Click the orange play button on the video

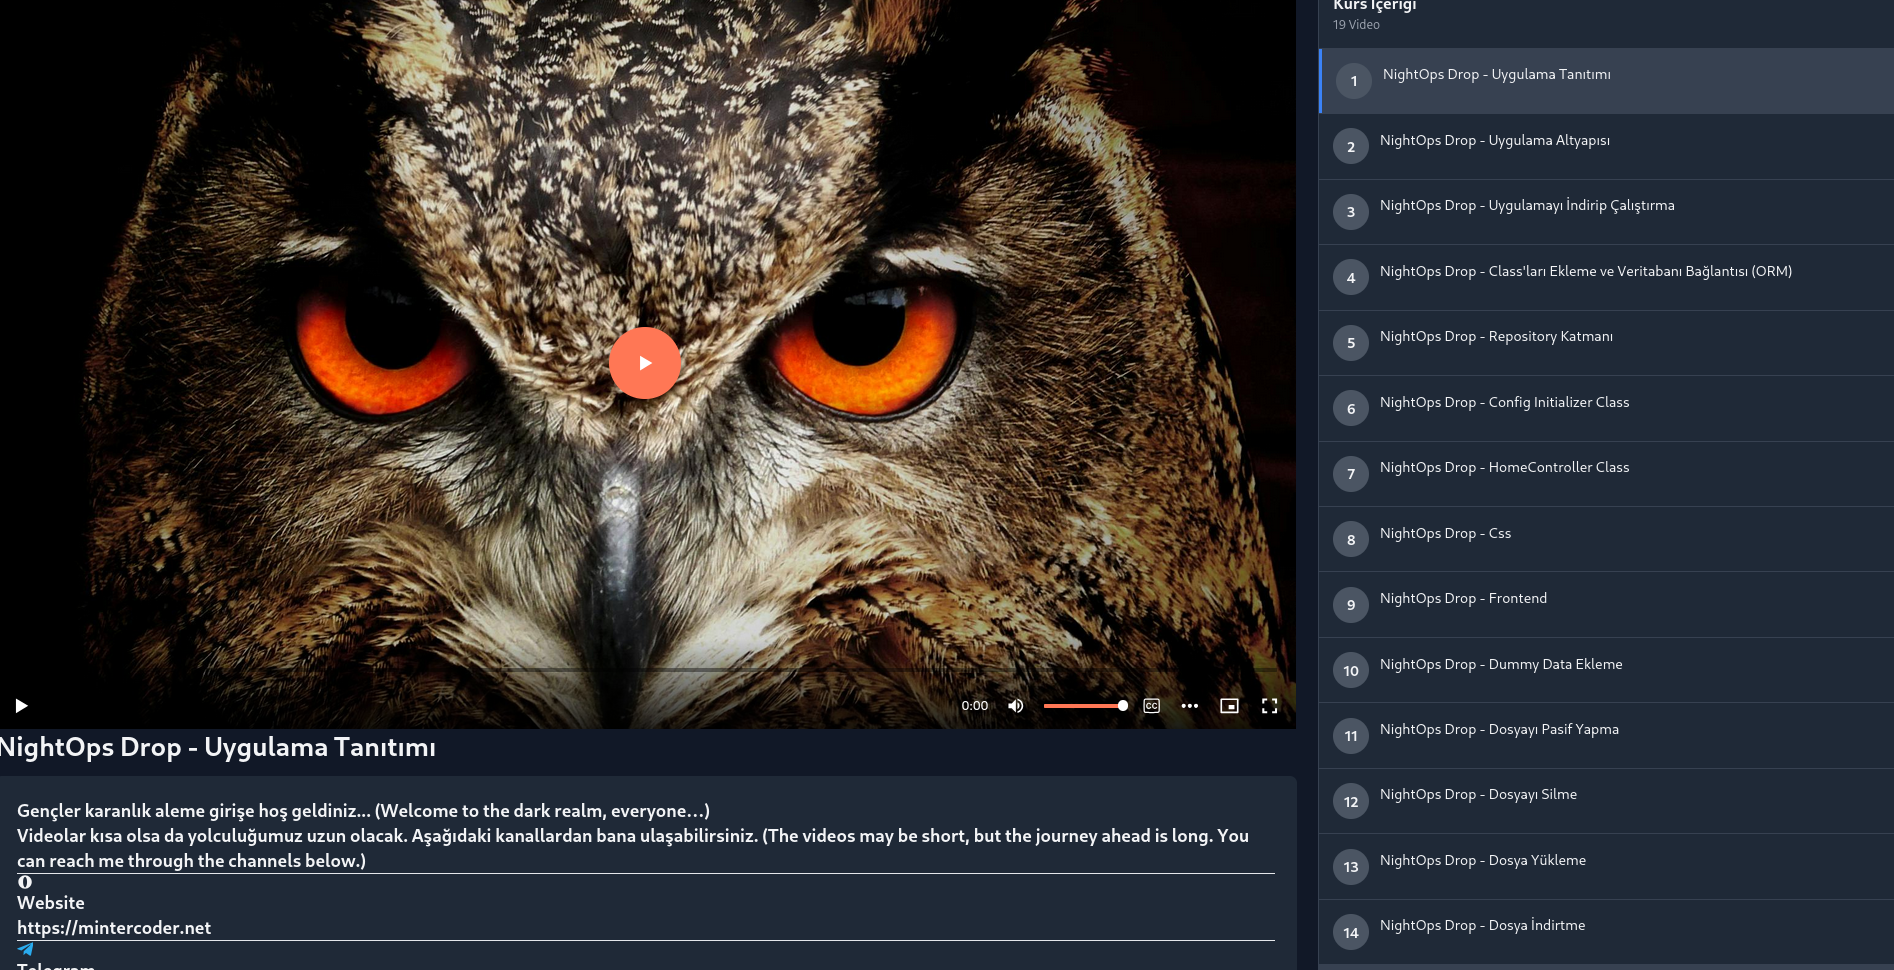(x=645, y=363)
